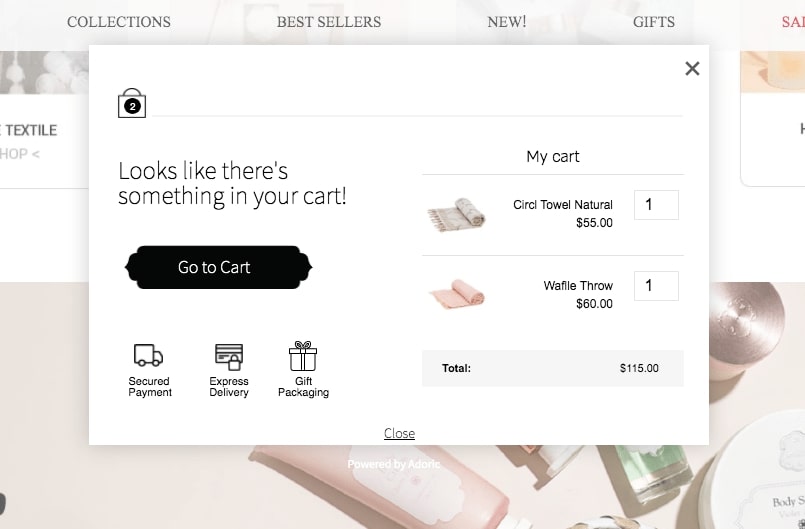Click the Waffle Throw product name
The width and height of the screenshot is (805, 529).
tap(578, 286)
